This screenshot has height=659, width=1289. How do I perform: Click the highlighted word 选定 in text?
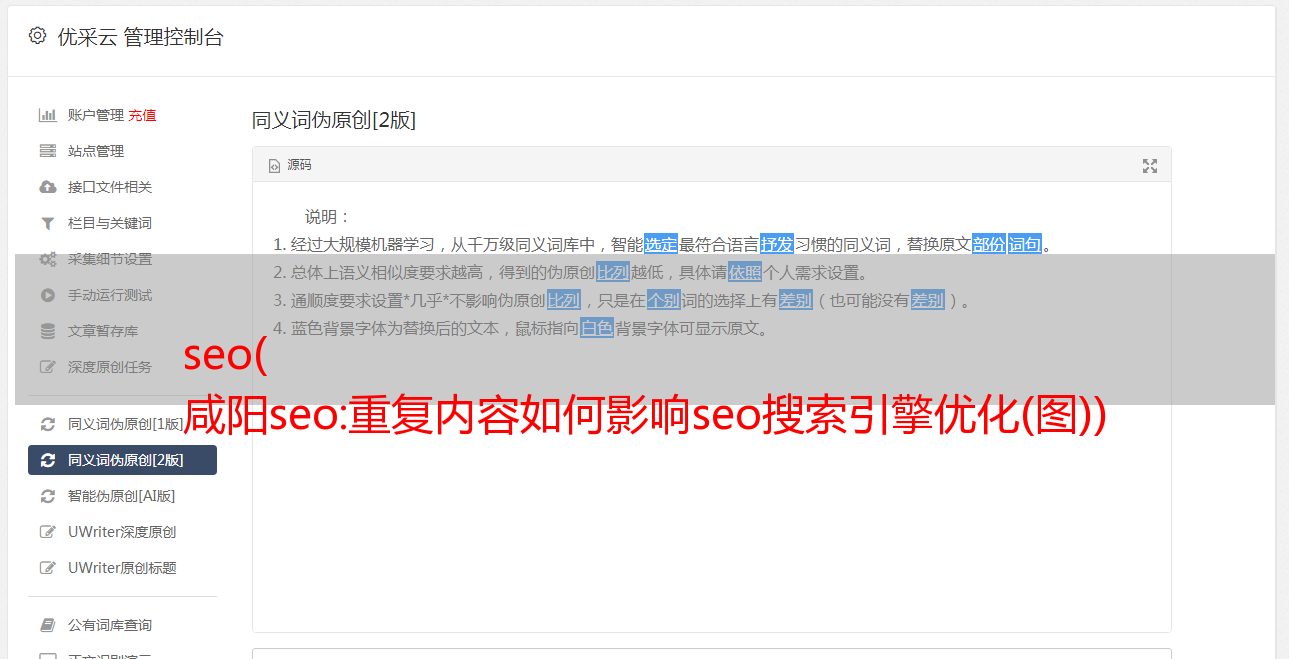coord(661,244)
